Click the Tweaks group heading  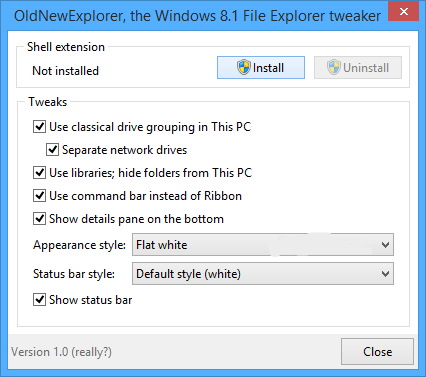47,102
